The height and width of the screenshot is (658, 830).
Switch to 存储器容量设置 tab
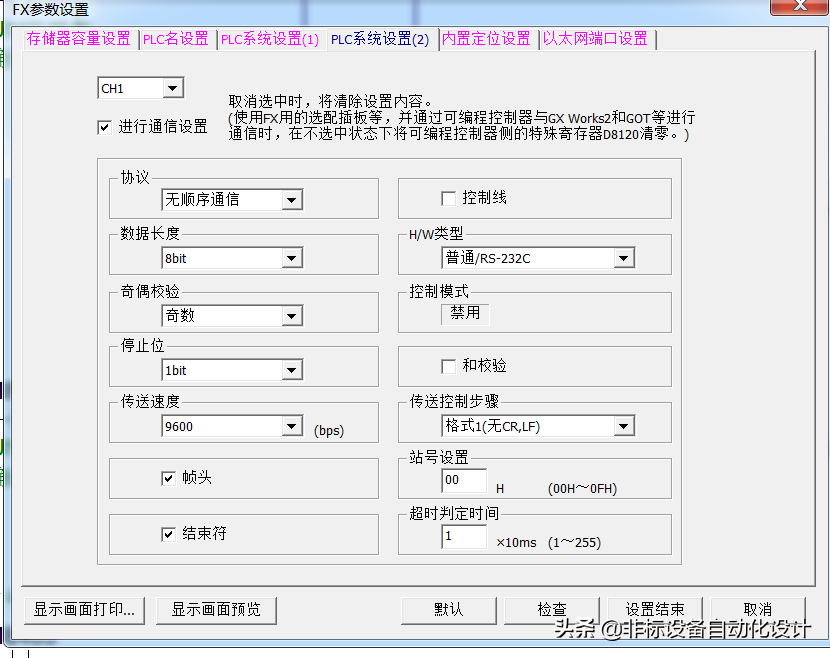(78, 39)
